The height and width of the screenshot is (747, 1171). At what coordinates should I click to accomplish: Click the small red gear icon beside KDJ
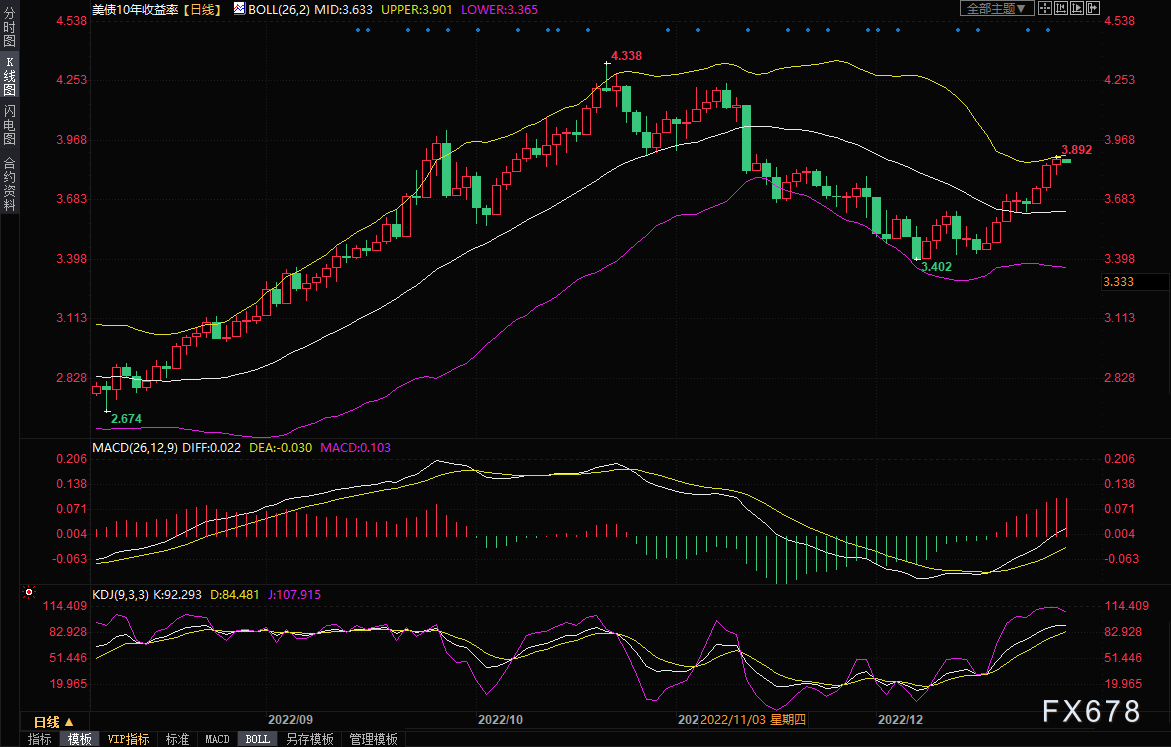click(x=28, y=592)
